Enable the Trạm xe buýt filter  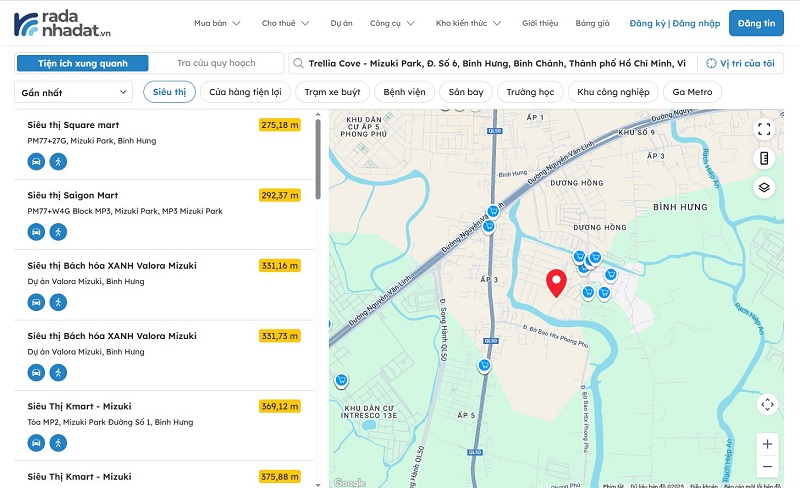click(331, 92)
